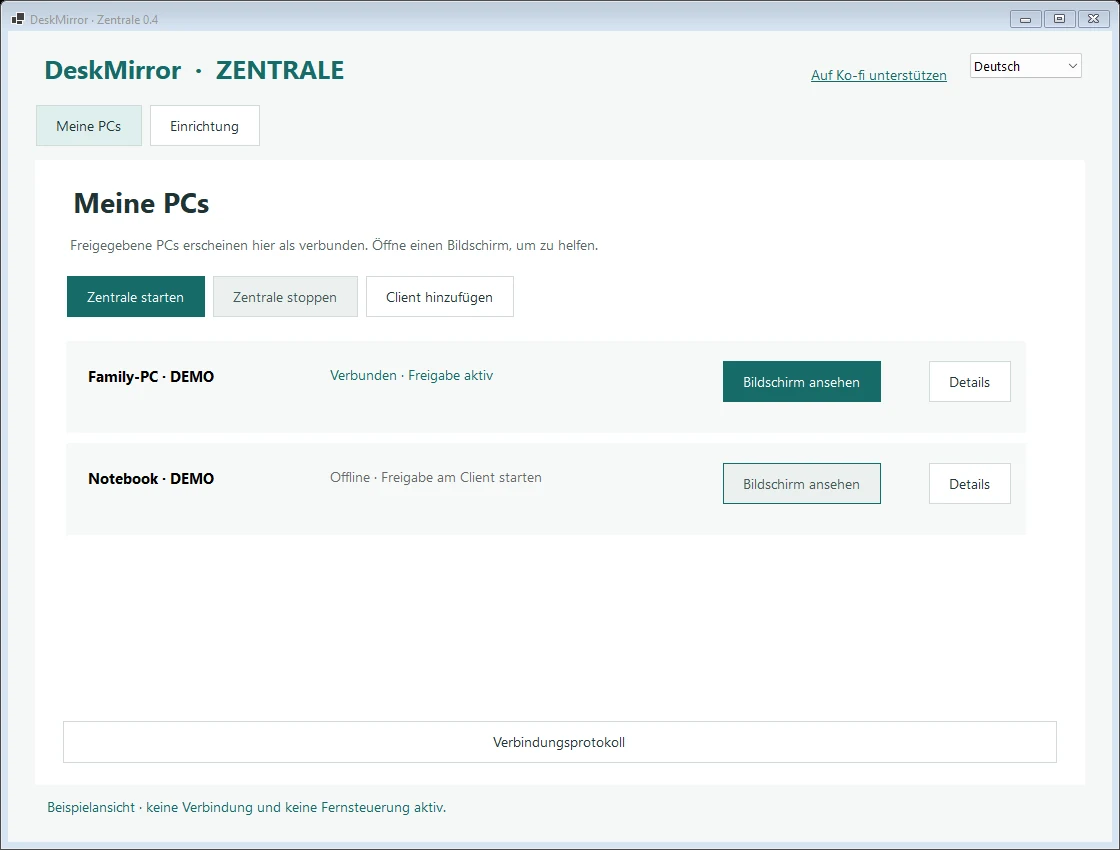Open Details for Family-PC
The image size is (1120, 850).
pyautogui.click(x=969, y=381)
